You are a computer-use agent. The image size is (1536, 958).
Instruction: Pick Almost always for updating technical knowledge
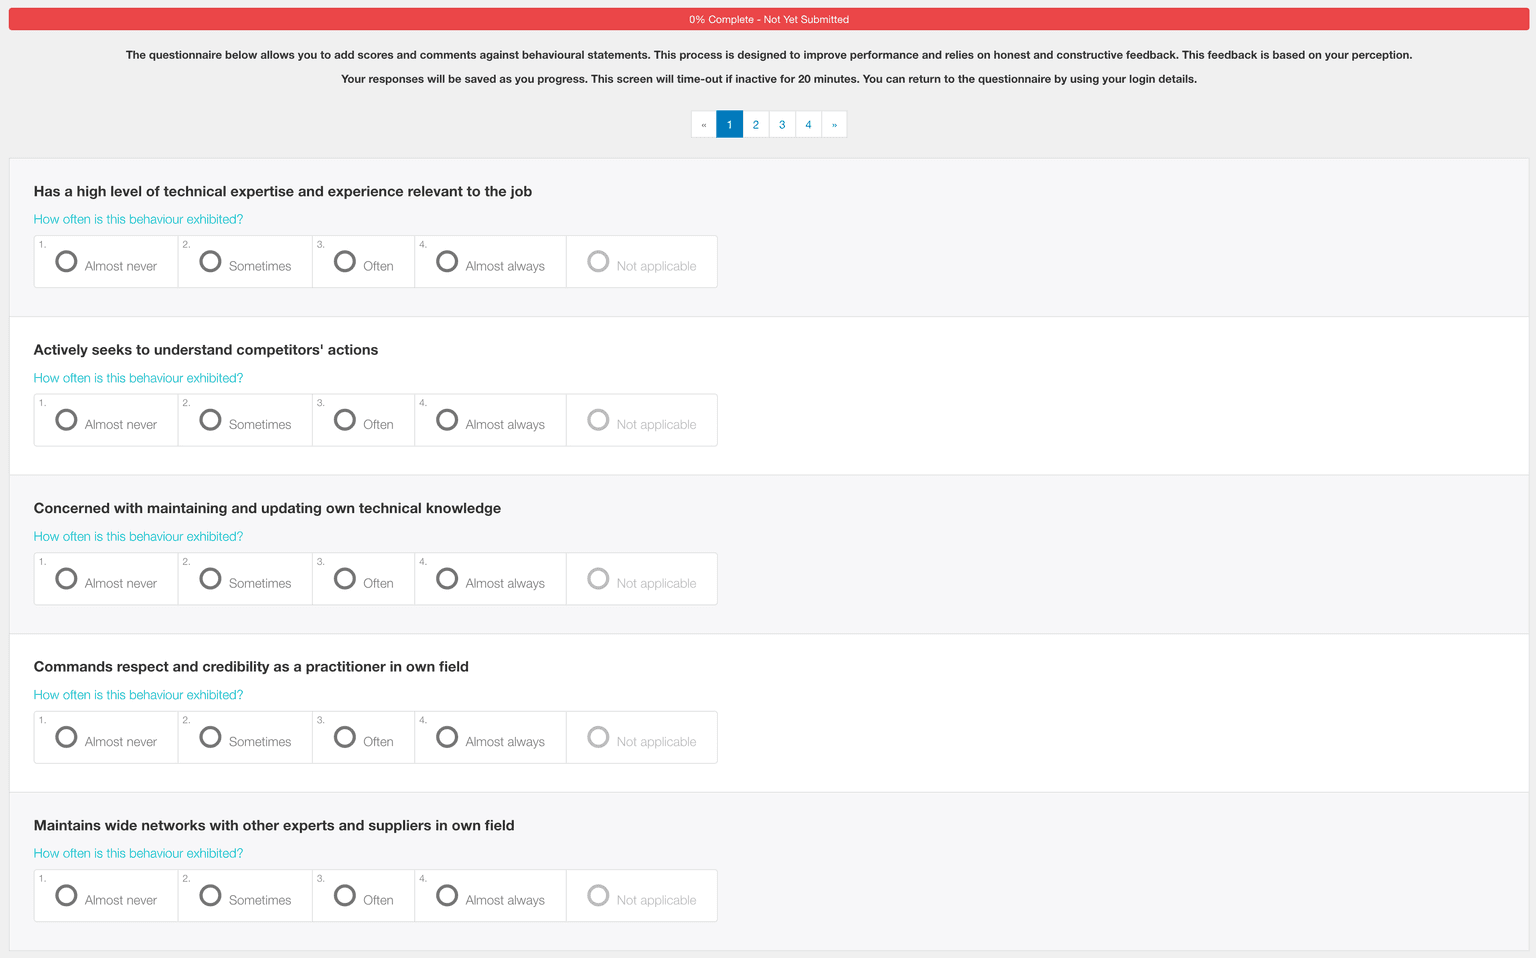tap(447, 579)
